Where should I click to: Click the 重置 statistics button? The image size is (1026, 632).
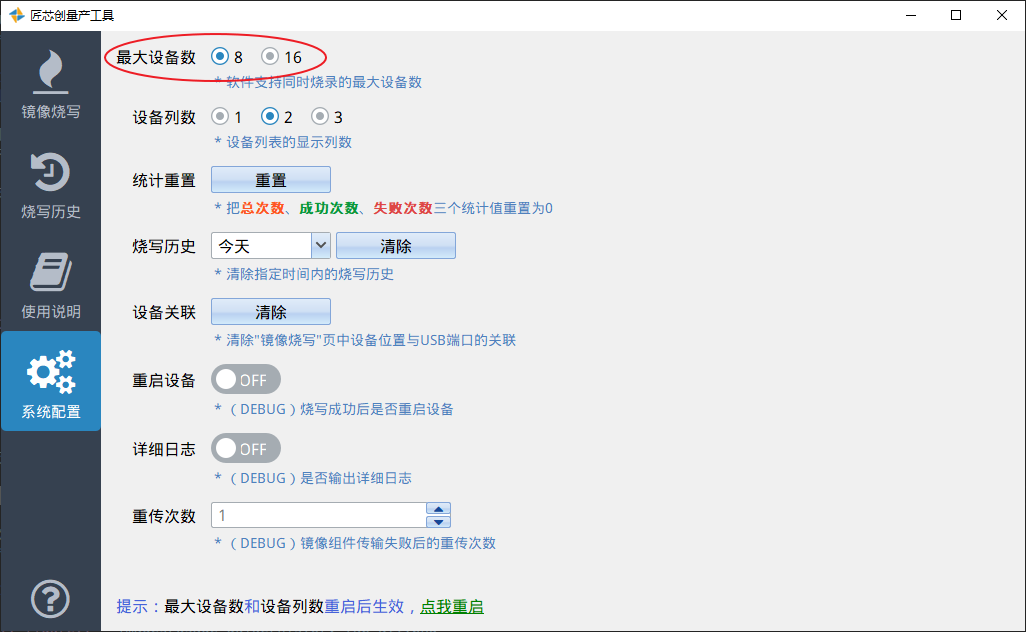(x=271, y=180)
